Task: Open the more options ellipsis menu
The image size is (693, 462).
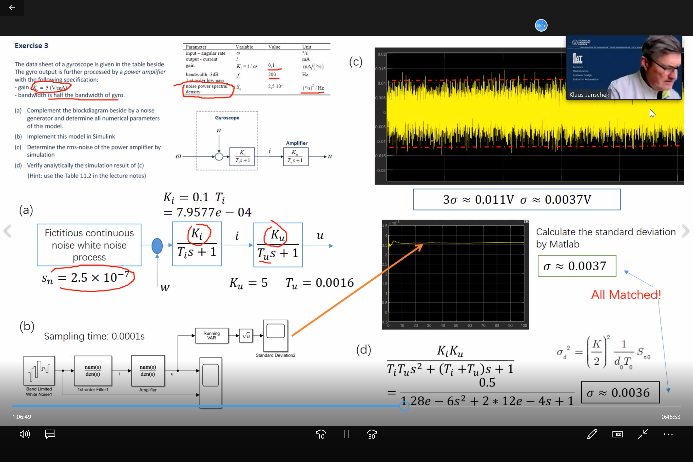Action: click(667, 434)
